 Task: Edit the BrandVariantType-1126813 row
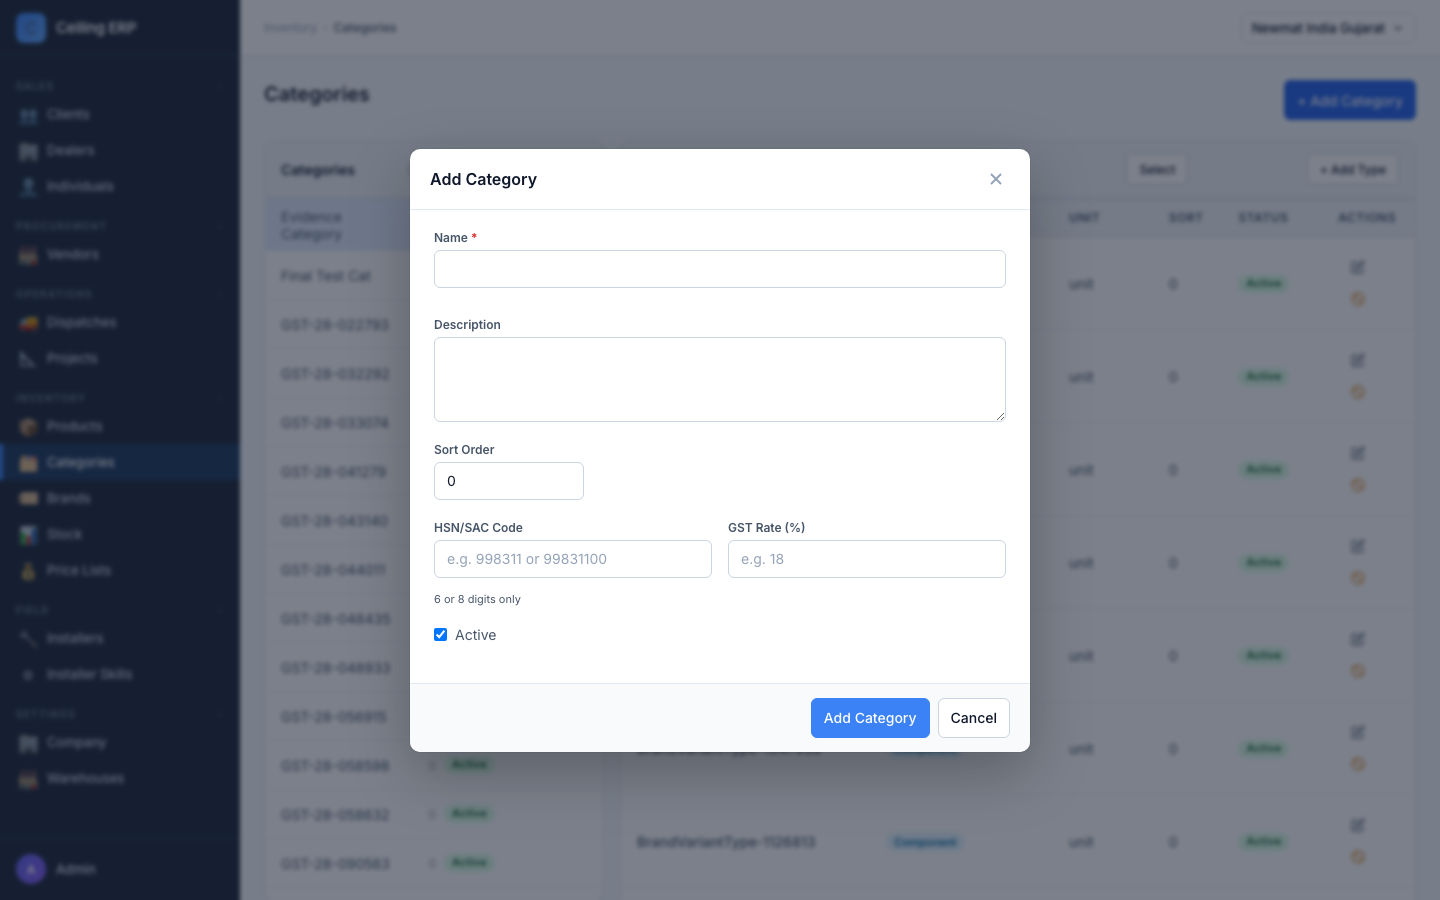coord(1357,826)
